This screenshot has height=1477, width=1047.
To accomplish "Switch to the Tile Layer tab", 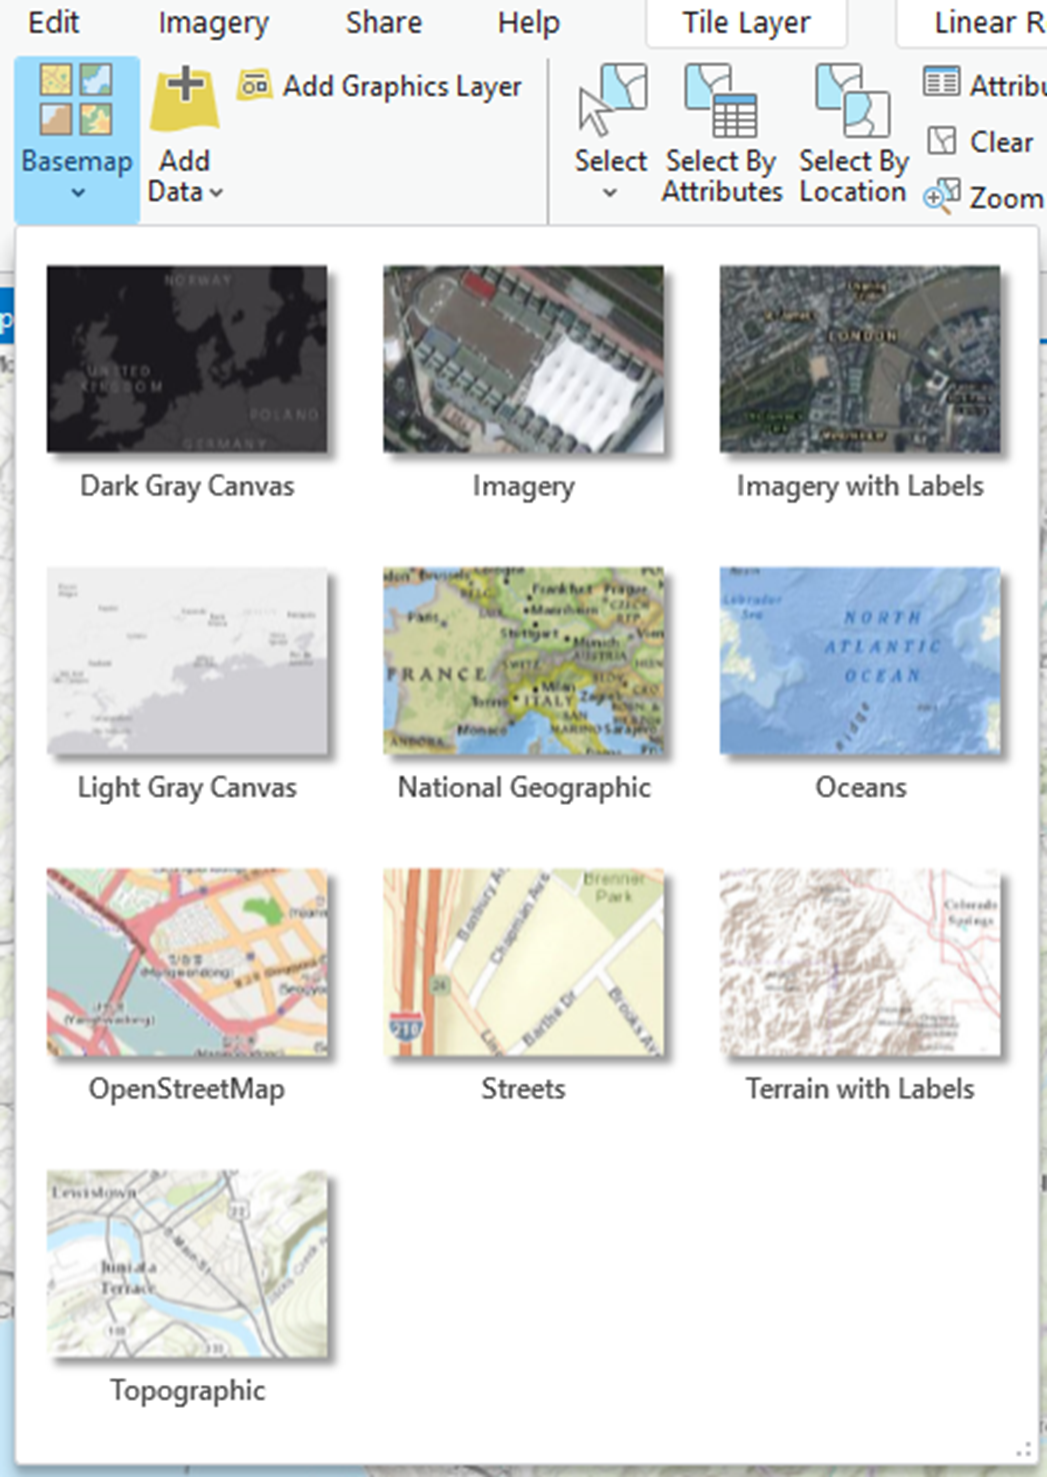I will click(745, 22).
